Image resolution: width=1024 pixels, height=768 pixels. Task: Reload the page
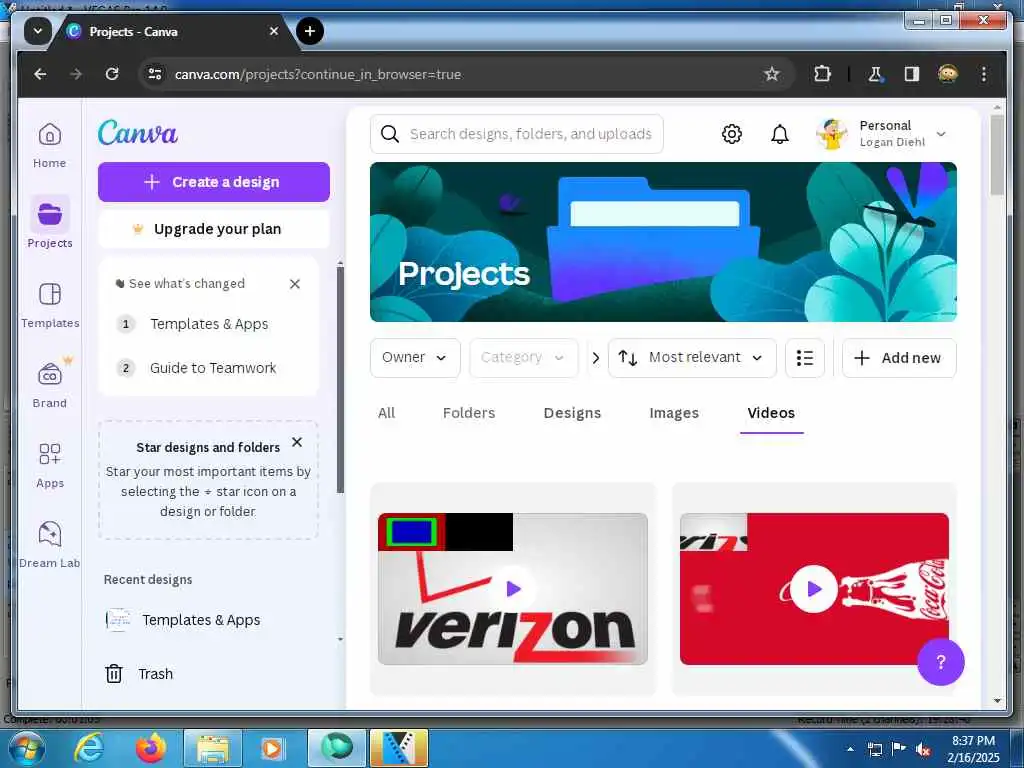(x=112, y=74)
